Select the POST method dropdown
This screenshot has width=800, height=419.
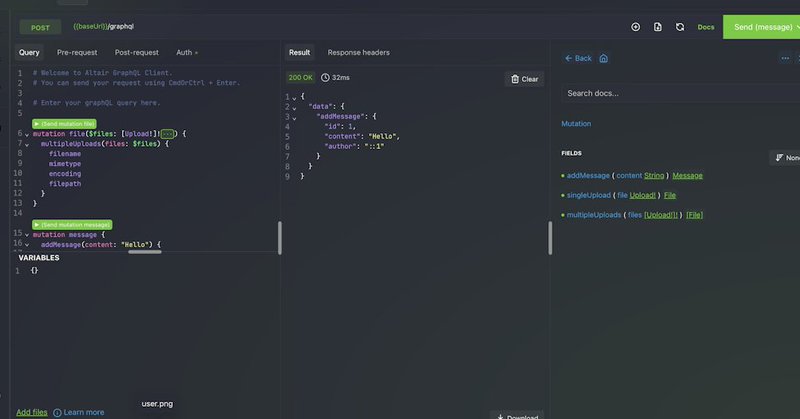[x=40, y=28]
